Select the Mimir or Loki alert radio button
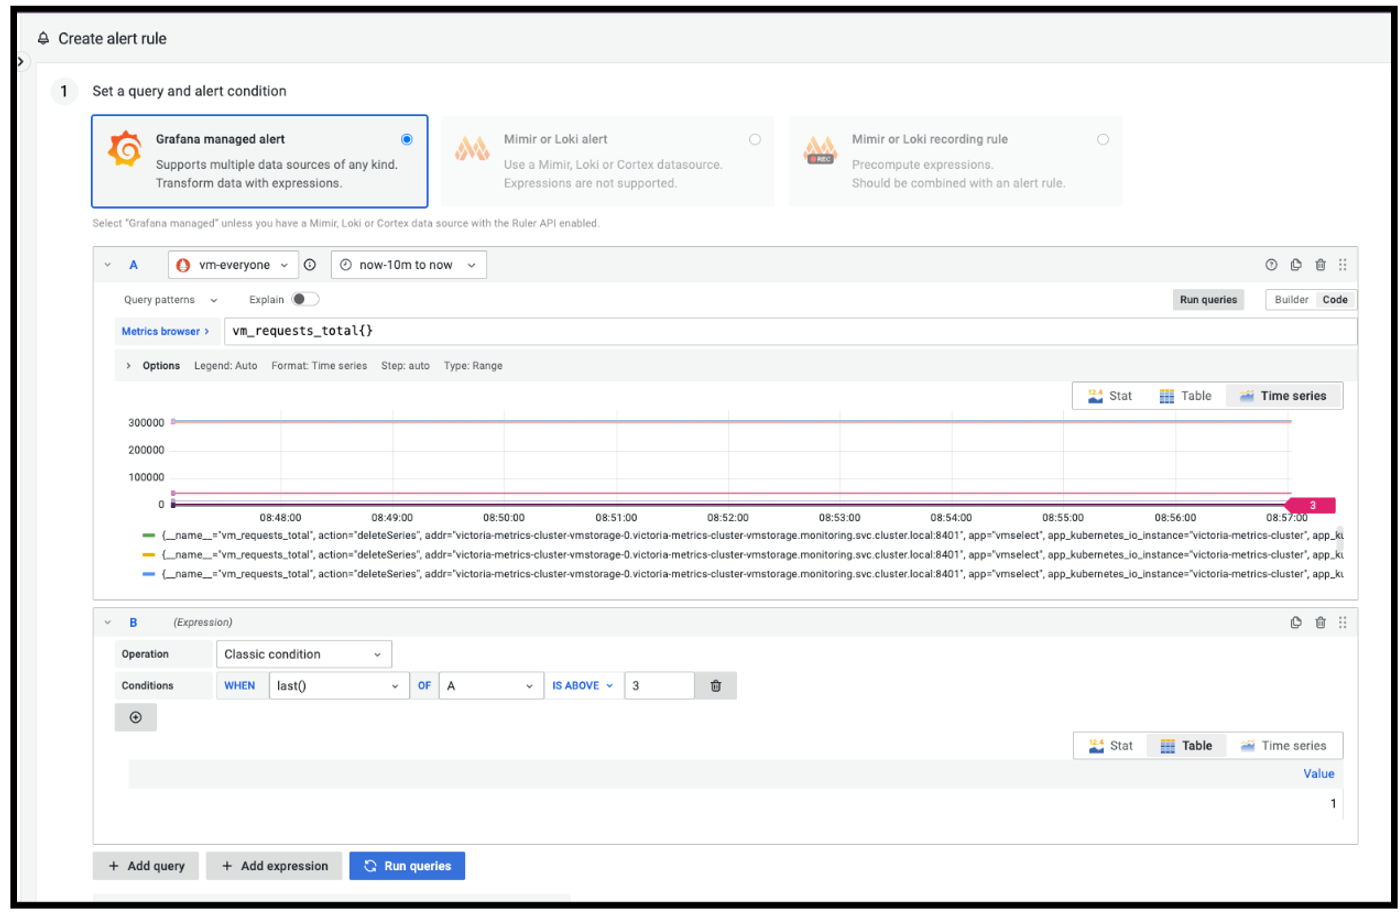Viewport: 1400px width, 916px height. pos(755,139)
